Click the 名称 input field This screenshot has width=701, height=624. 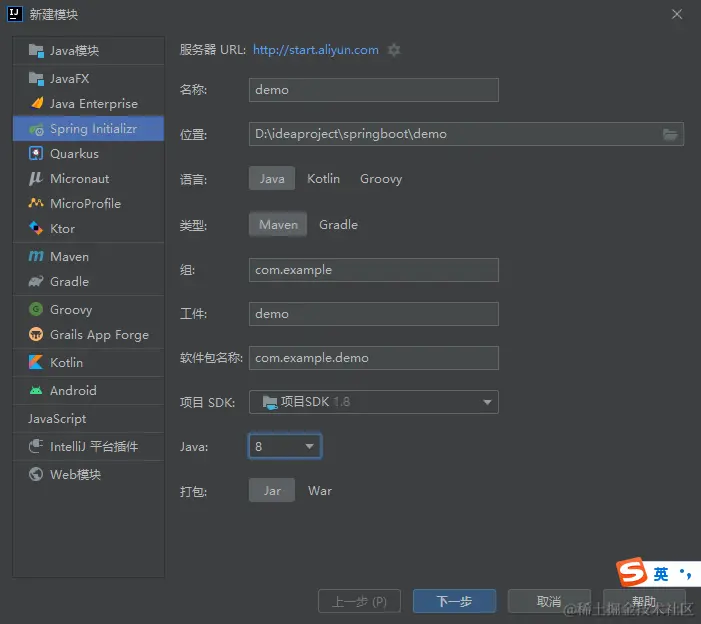click(x=374, y=90)
